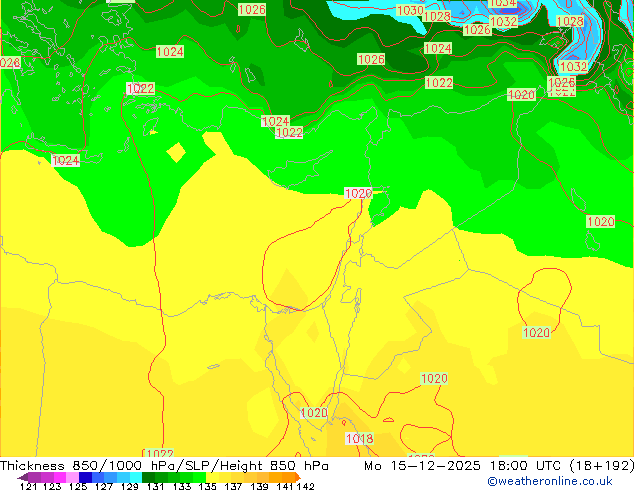Open the weatheronline.co.uk copyright link
Image resolution: width=634 pixels, height=490 pixels.
(x=550, y=481)
